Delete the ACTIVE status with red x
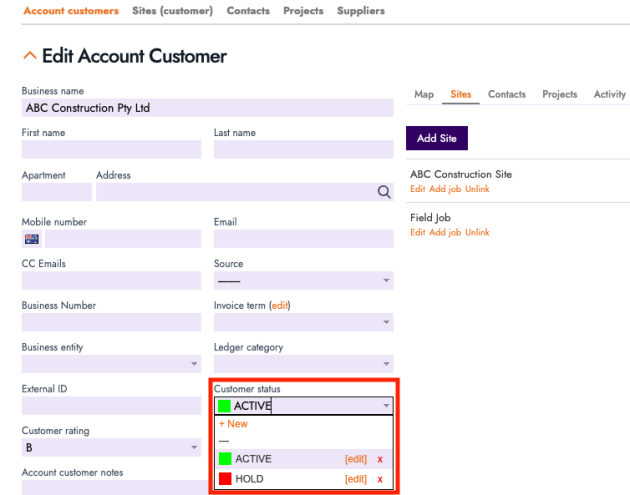 (379, 459)
